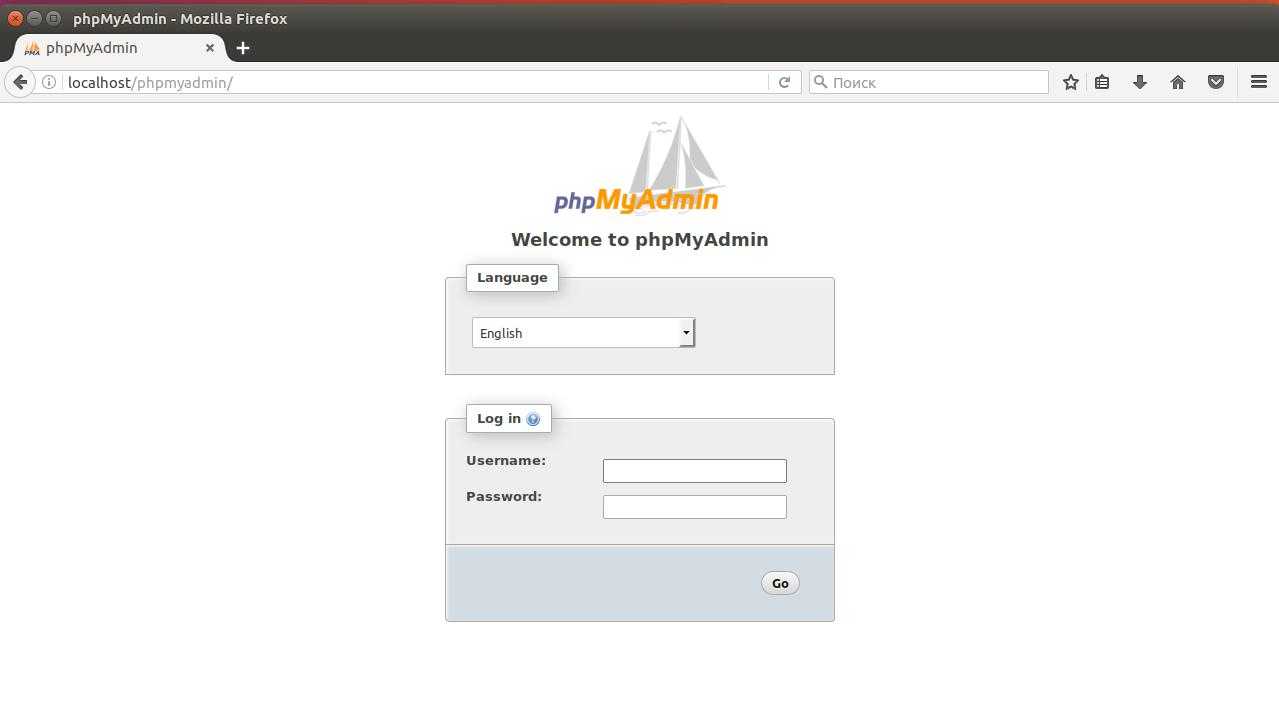Focus the Password input field
1279x703 pixels.
[x=695, y=507]
